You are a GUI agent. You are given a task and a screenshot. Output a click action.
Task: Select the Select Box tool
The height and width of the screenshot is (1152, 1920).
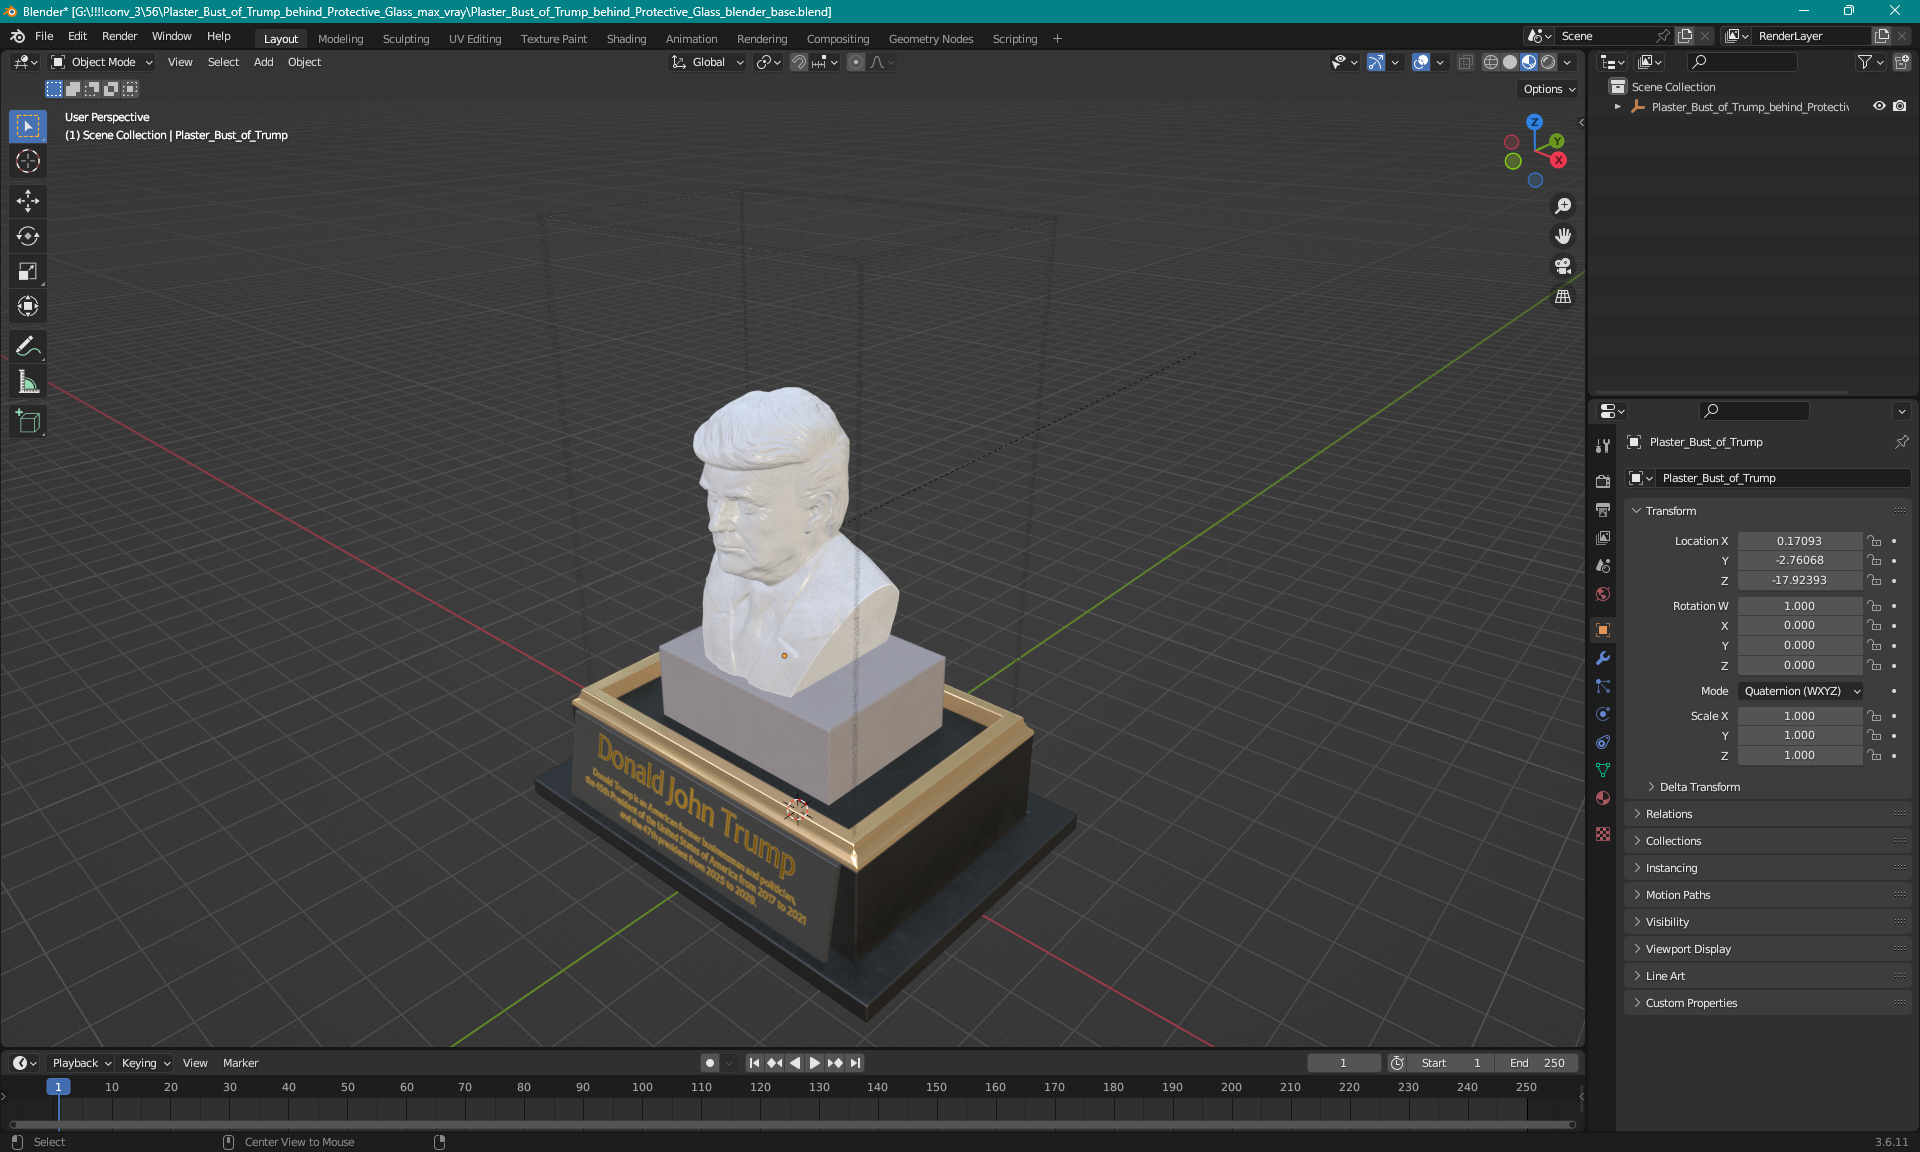28,126
